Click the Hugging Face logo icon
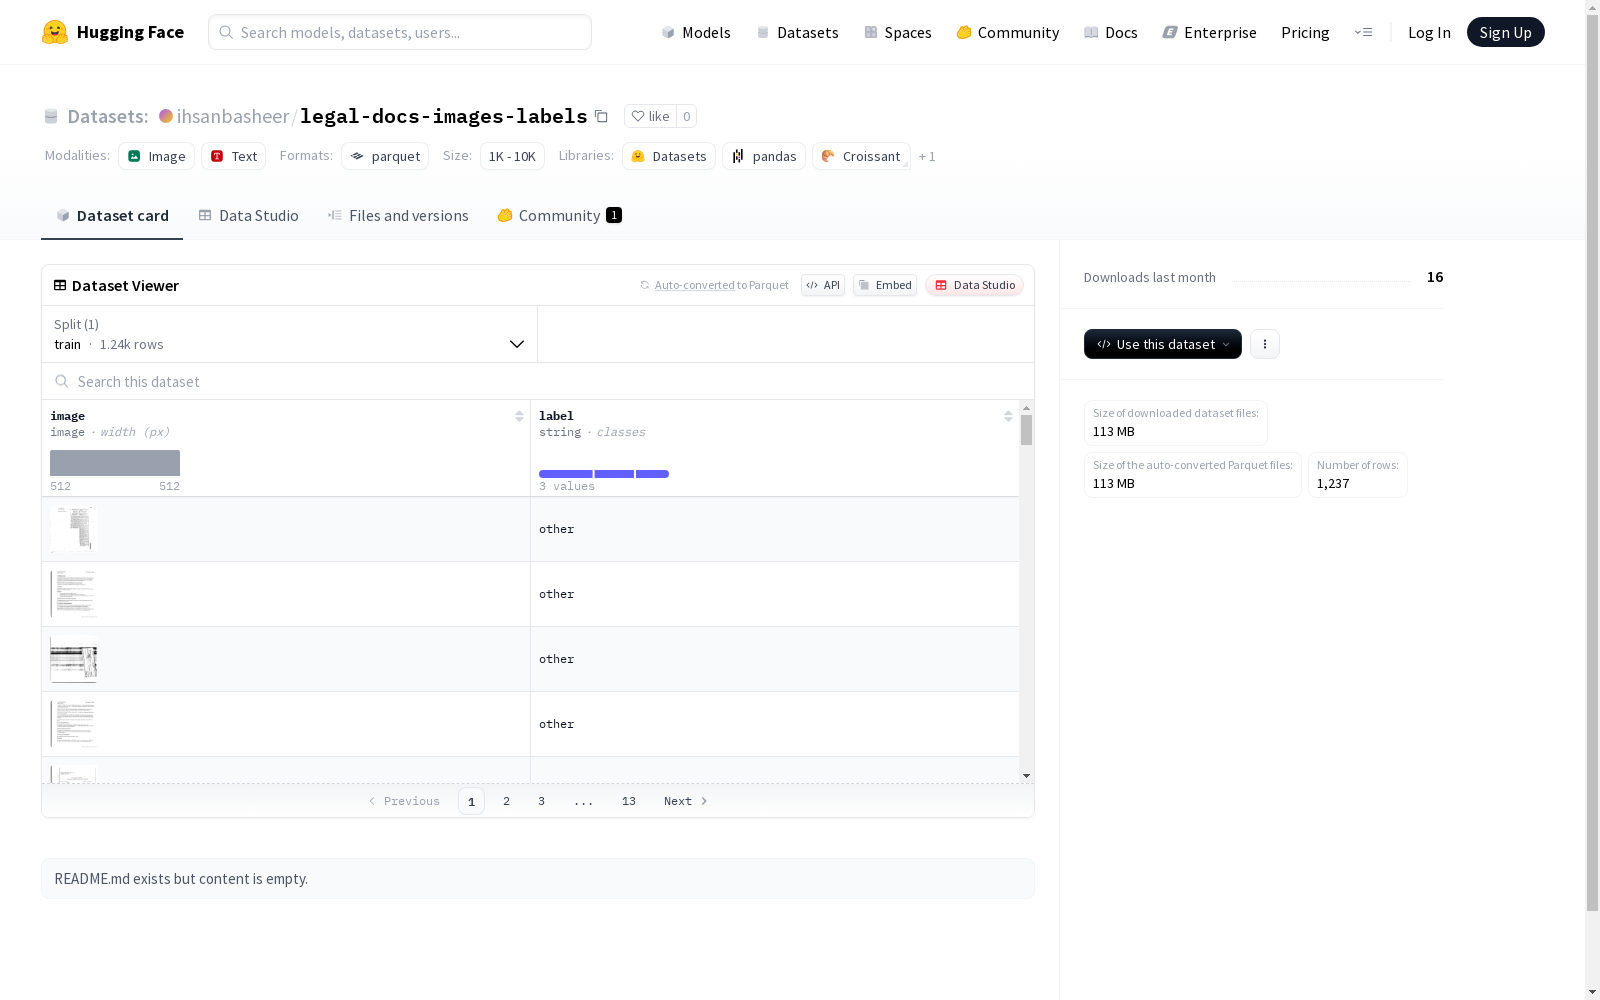1600x1000 pixels. [55, 32]
